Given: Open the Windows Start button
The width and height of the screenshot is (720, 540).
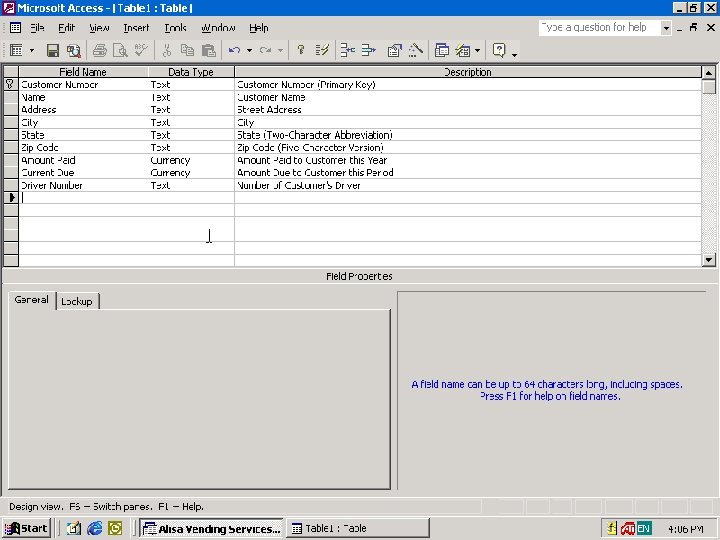Looking at the screenshot, I should click(26, 529).
